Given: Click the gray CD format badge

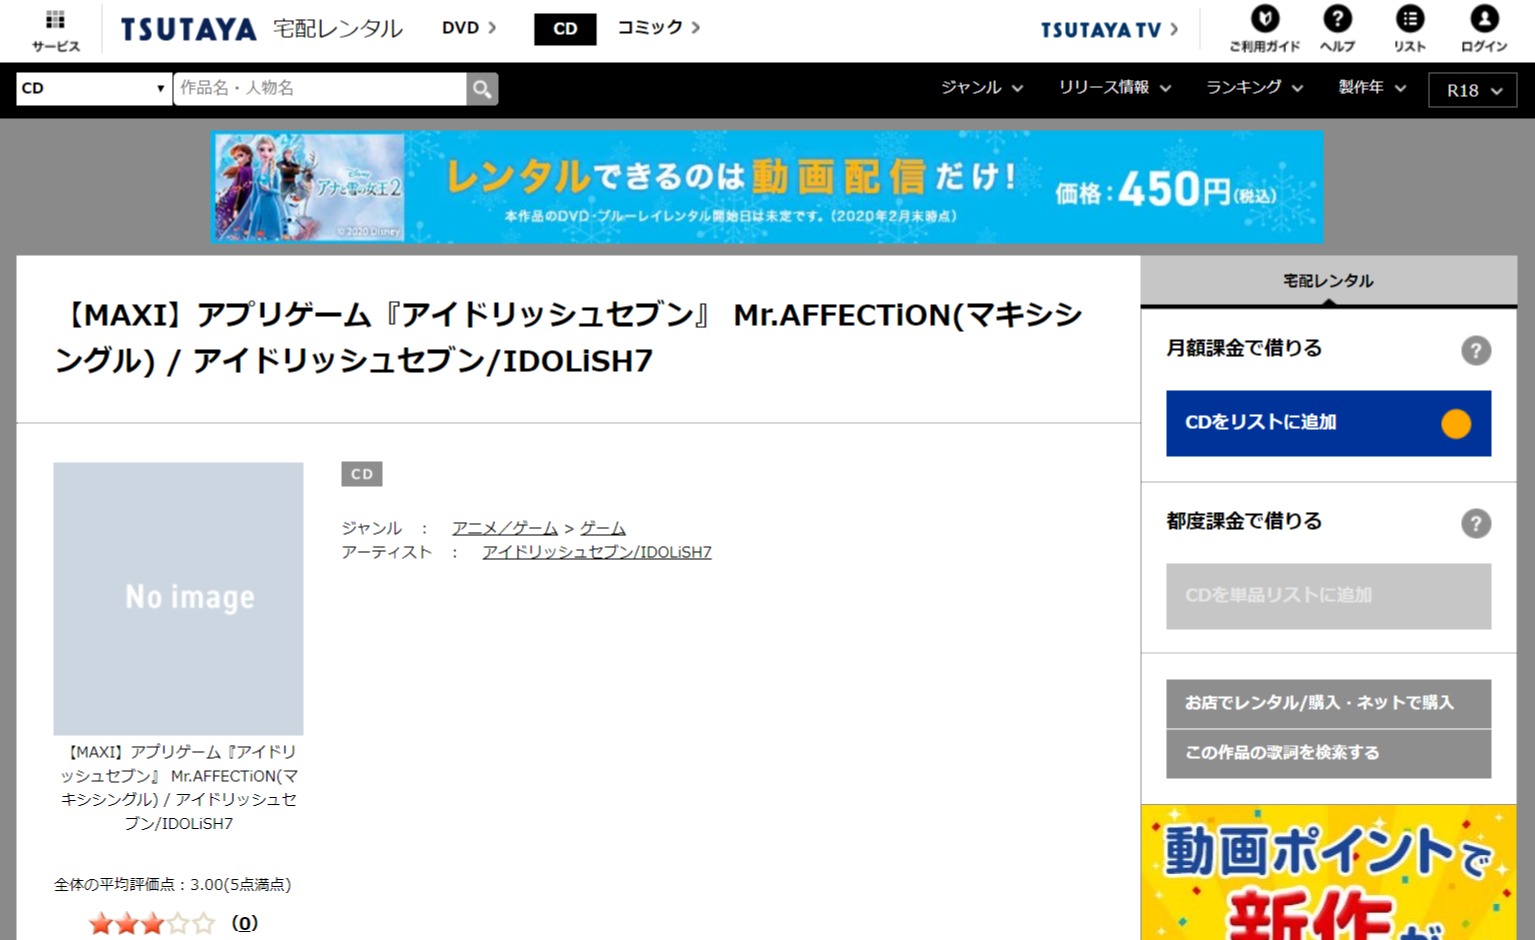Looking at the screenshot, I should click(x=361, y=474).
